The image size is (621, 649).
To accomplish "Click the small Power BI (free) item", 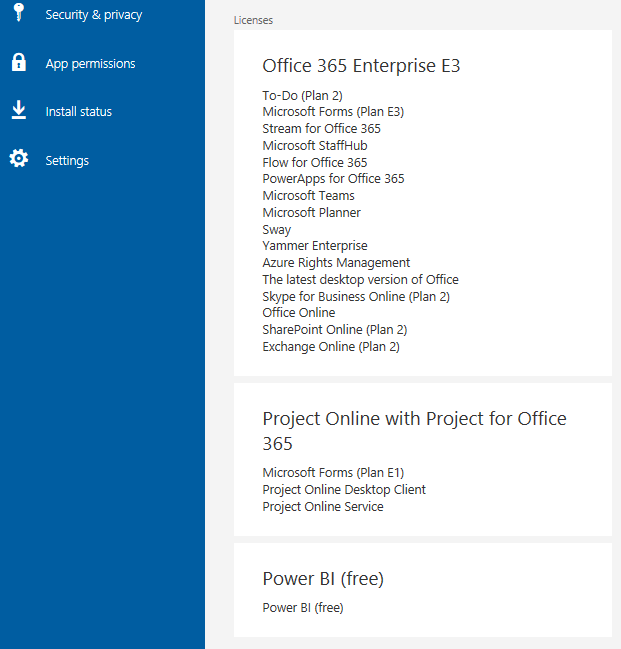I will click(x=303, y=608).
